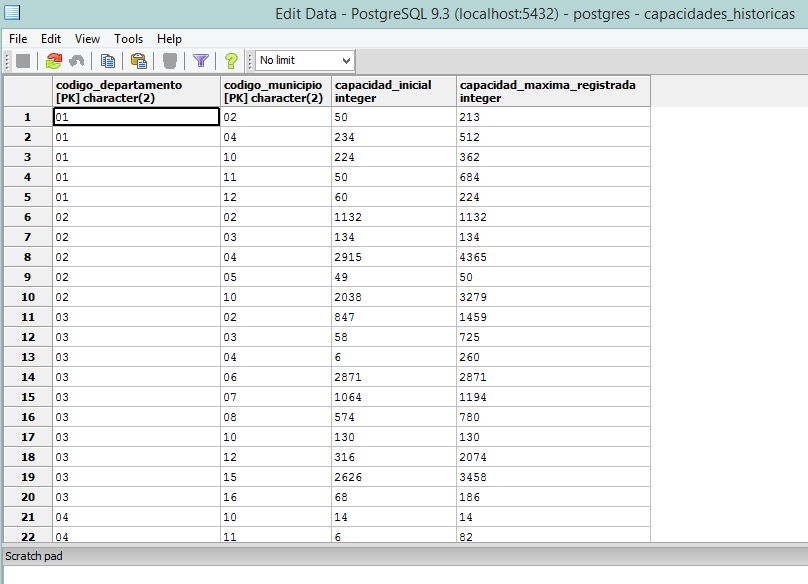The image size is (808, 584).
Task: Open the File menu
Action: click(x=18, y=39)
